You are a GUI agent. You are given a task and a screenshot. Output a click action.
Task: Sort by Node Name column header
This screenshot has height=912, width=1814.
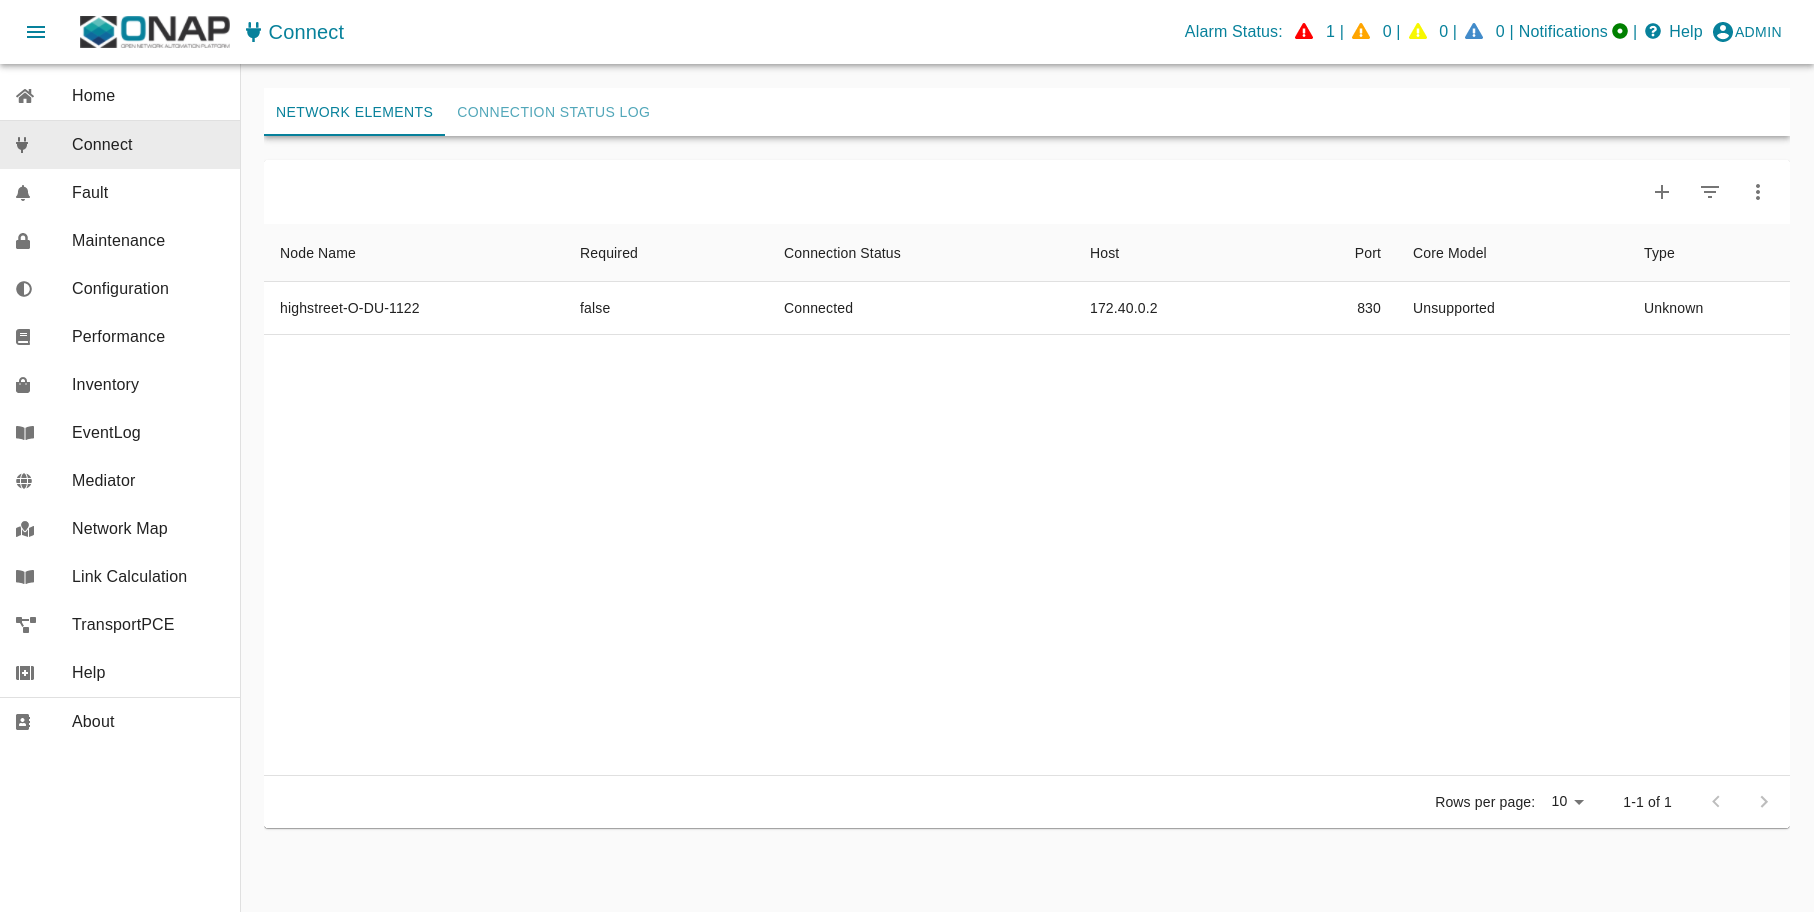[x=318, y=253]
